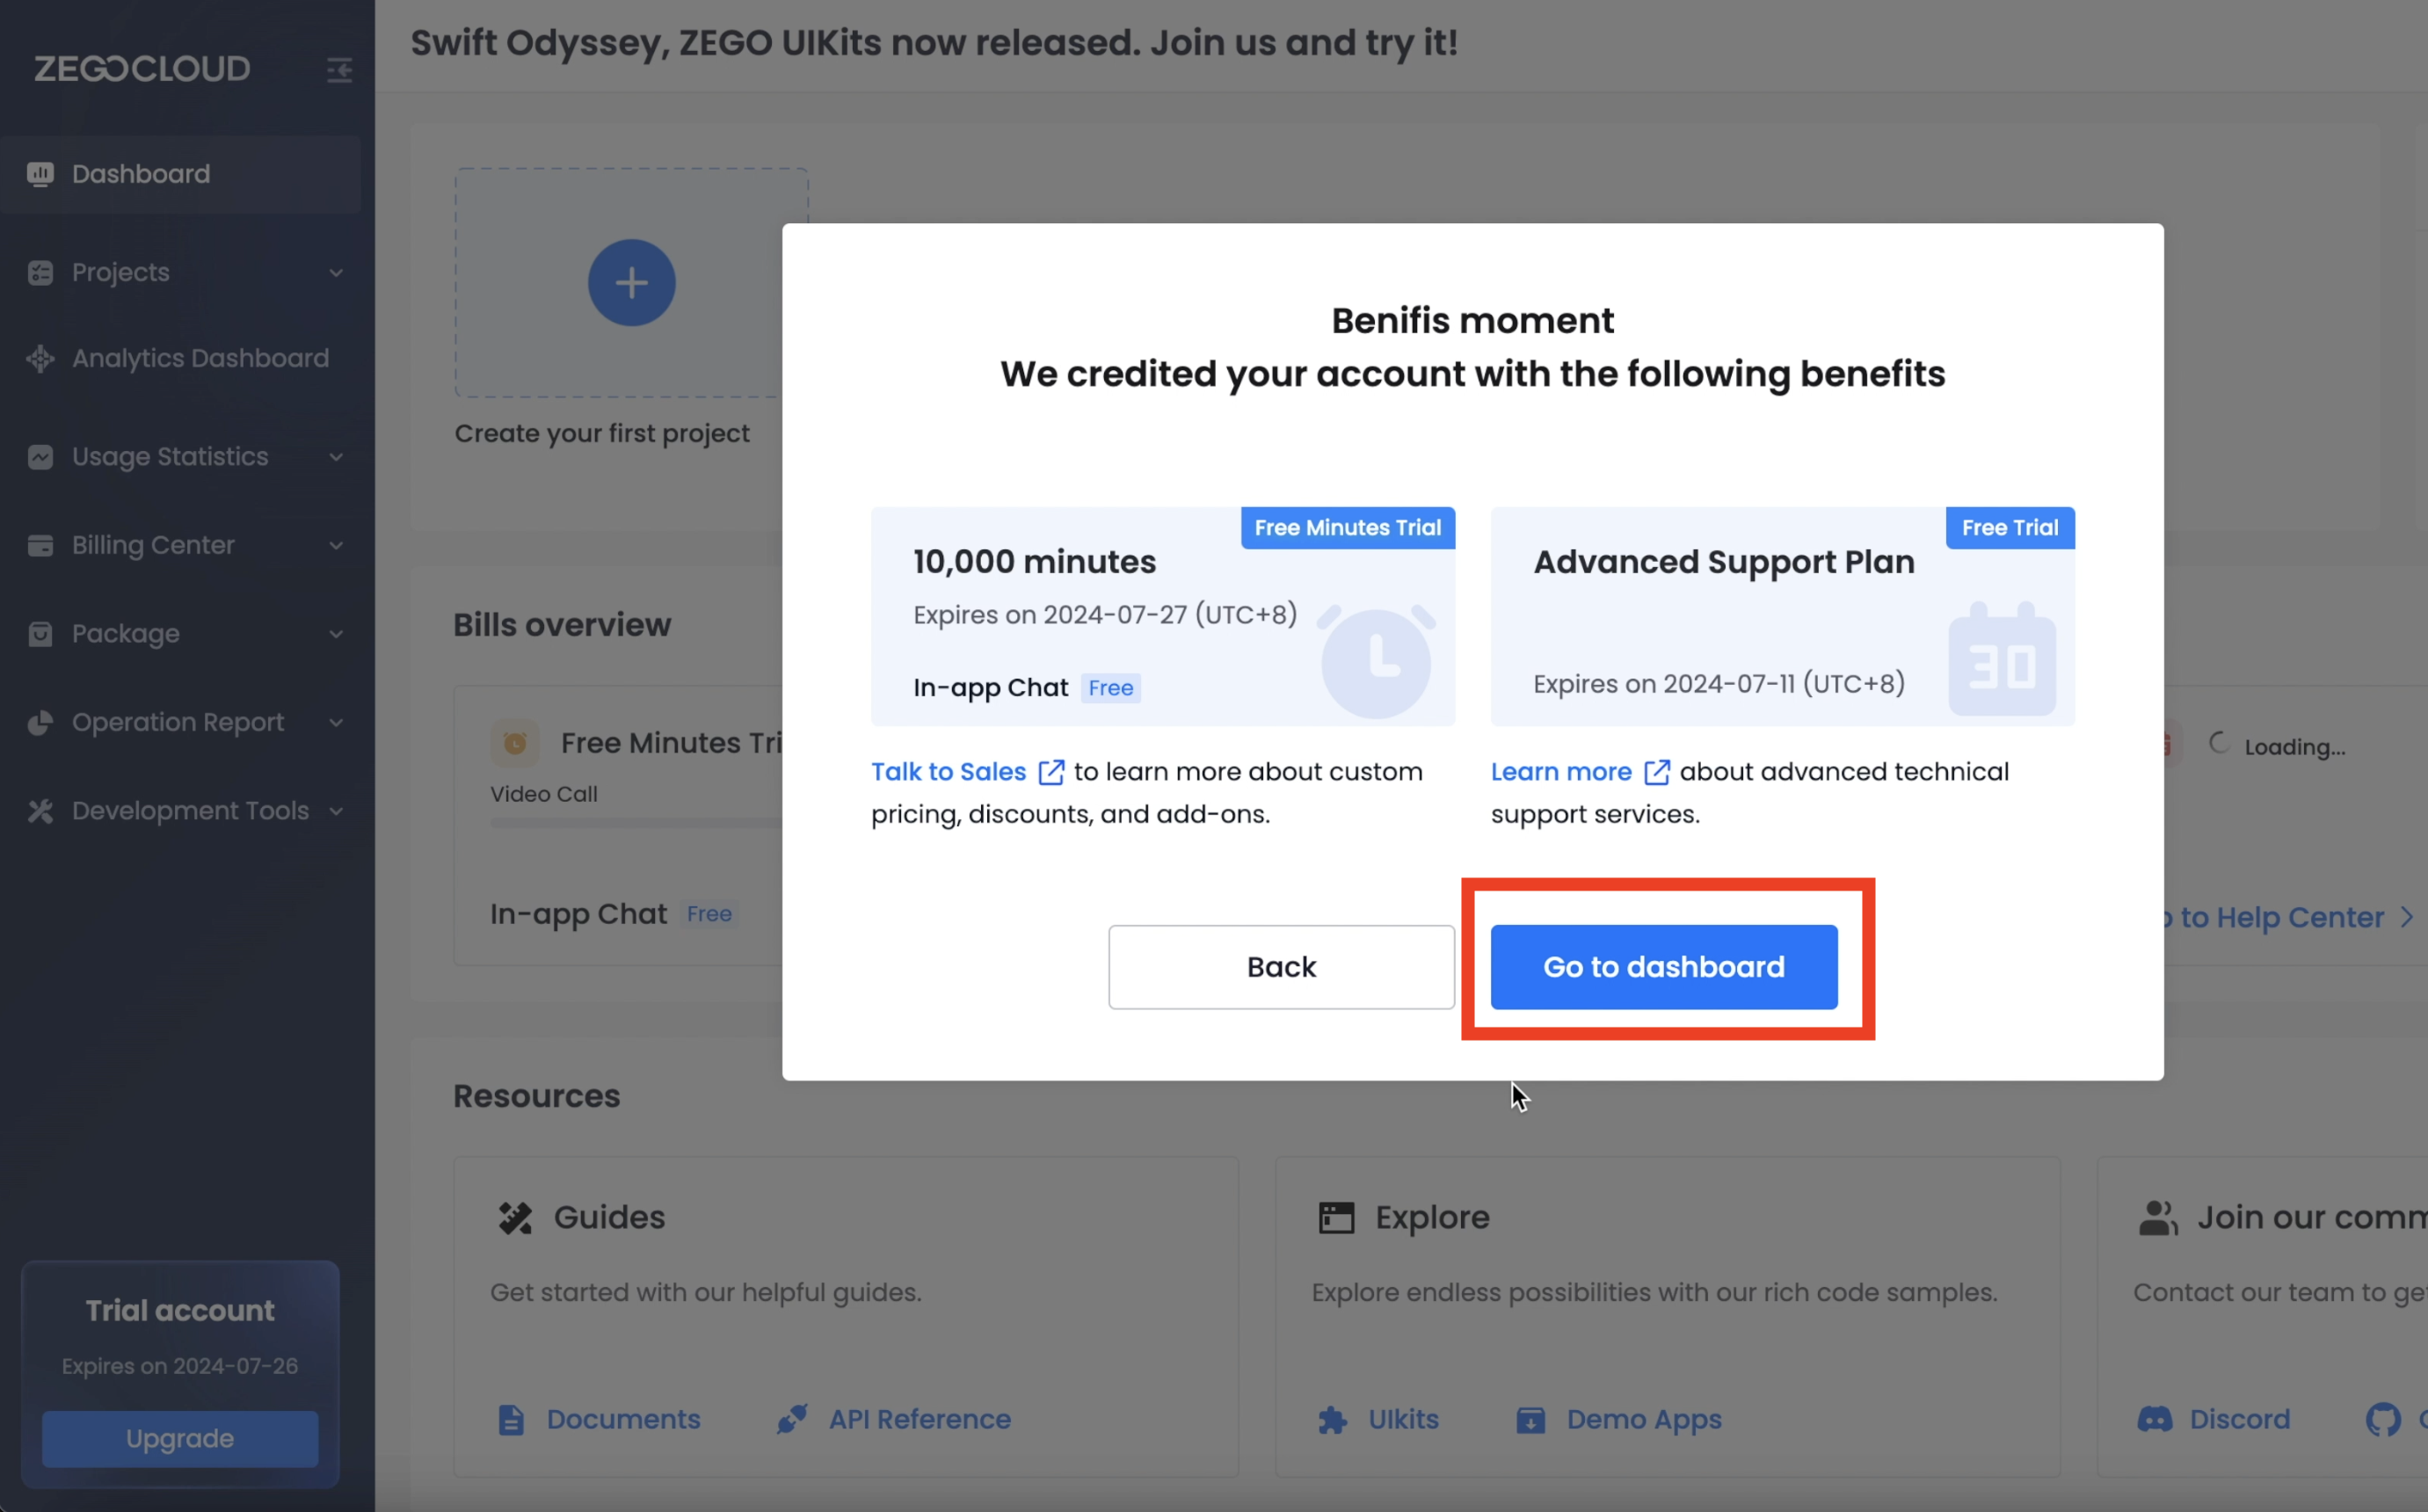The width and height of the screenshot is (2428, 1512).
Task: Expand the Usage Statistics section
Action: pyautogui.click(x=336, y=457)
